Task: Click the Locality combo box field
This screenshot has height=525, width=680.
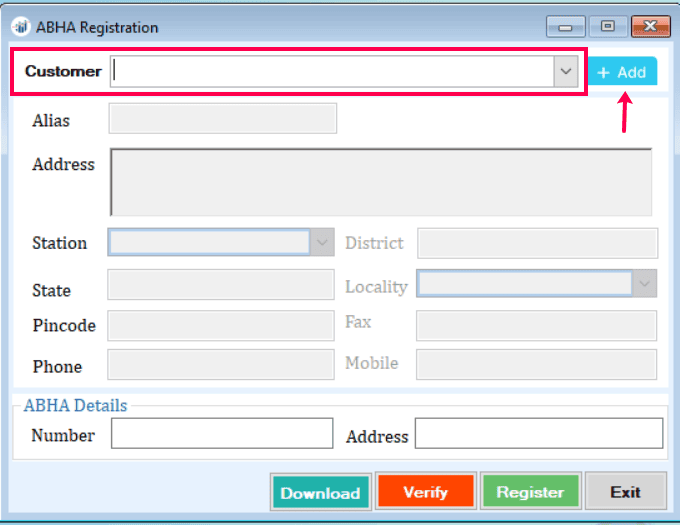Action: [524, 284]
